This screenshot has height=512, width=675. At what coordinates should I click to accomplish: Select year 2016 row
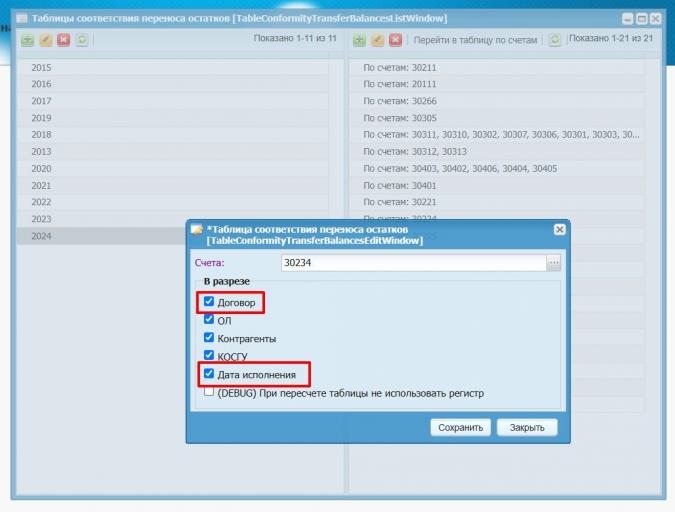pyautogui.click(x=173, y=84)
